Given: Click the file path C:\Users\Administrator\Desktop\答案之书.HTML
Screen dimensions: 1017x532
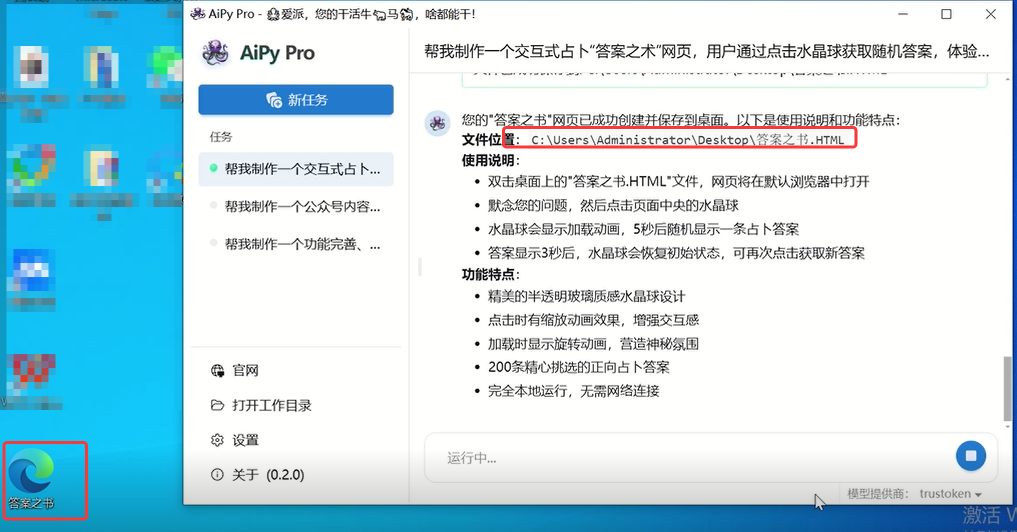Looking at the screenshot, I should coord(688,140).
